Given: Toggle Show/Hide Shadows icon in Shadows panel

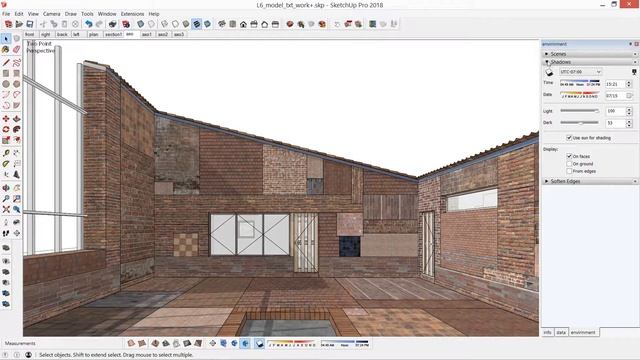Looking at the screenshot, I should (549, 72).
